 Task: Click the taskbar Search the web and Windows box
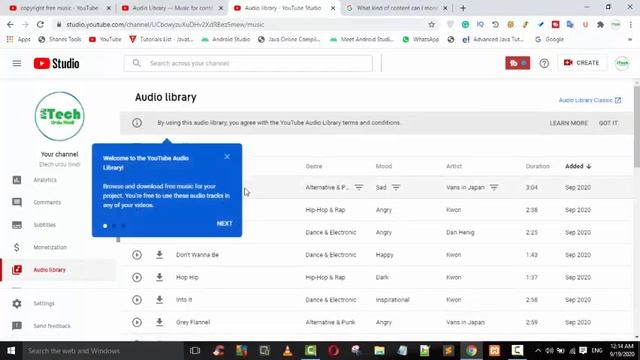point(102,351)
